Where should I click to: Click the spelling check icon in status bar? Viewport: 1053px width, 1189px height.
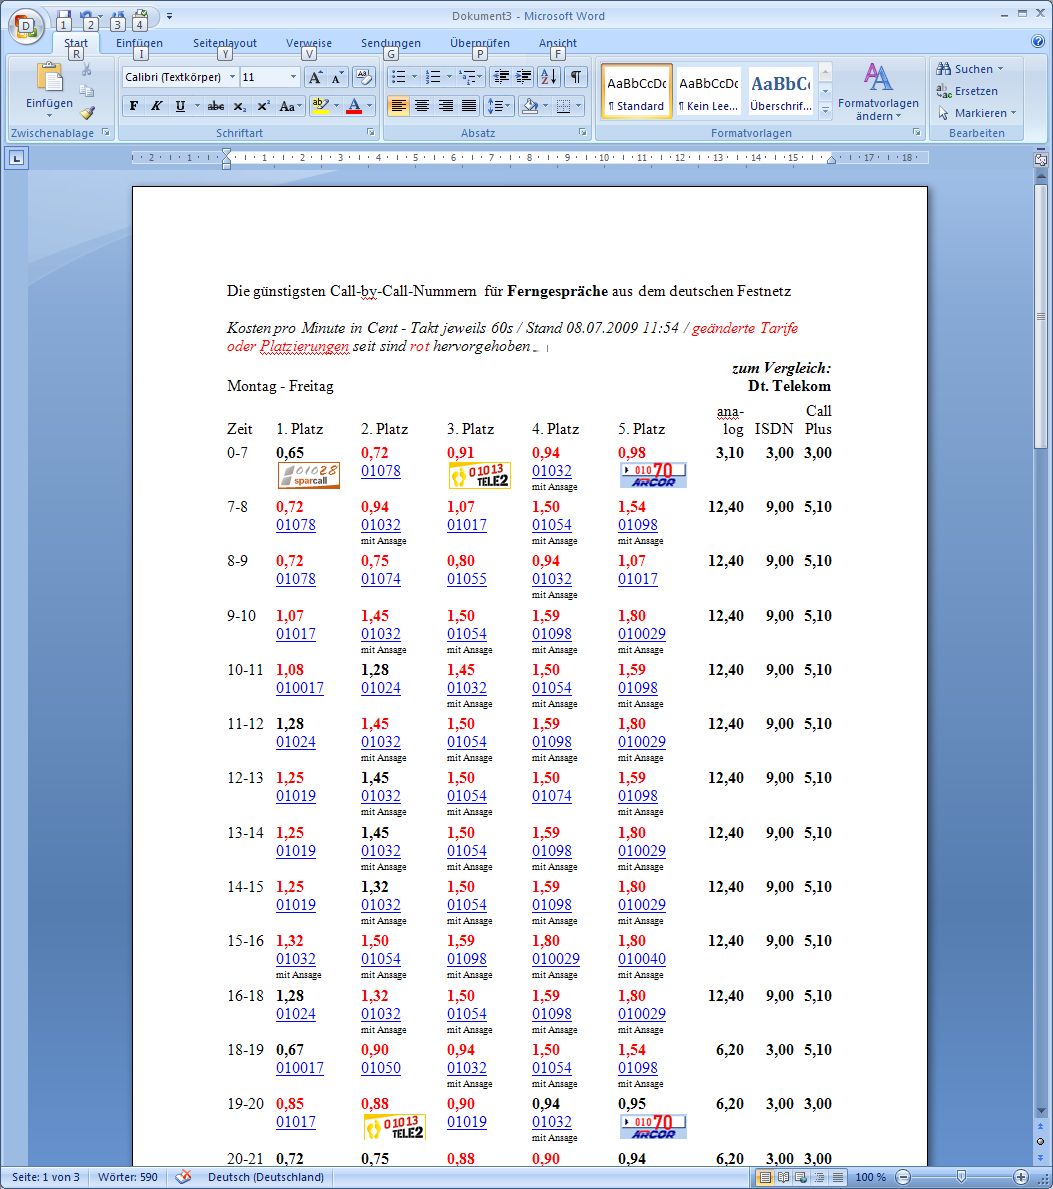183,1177
